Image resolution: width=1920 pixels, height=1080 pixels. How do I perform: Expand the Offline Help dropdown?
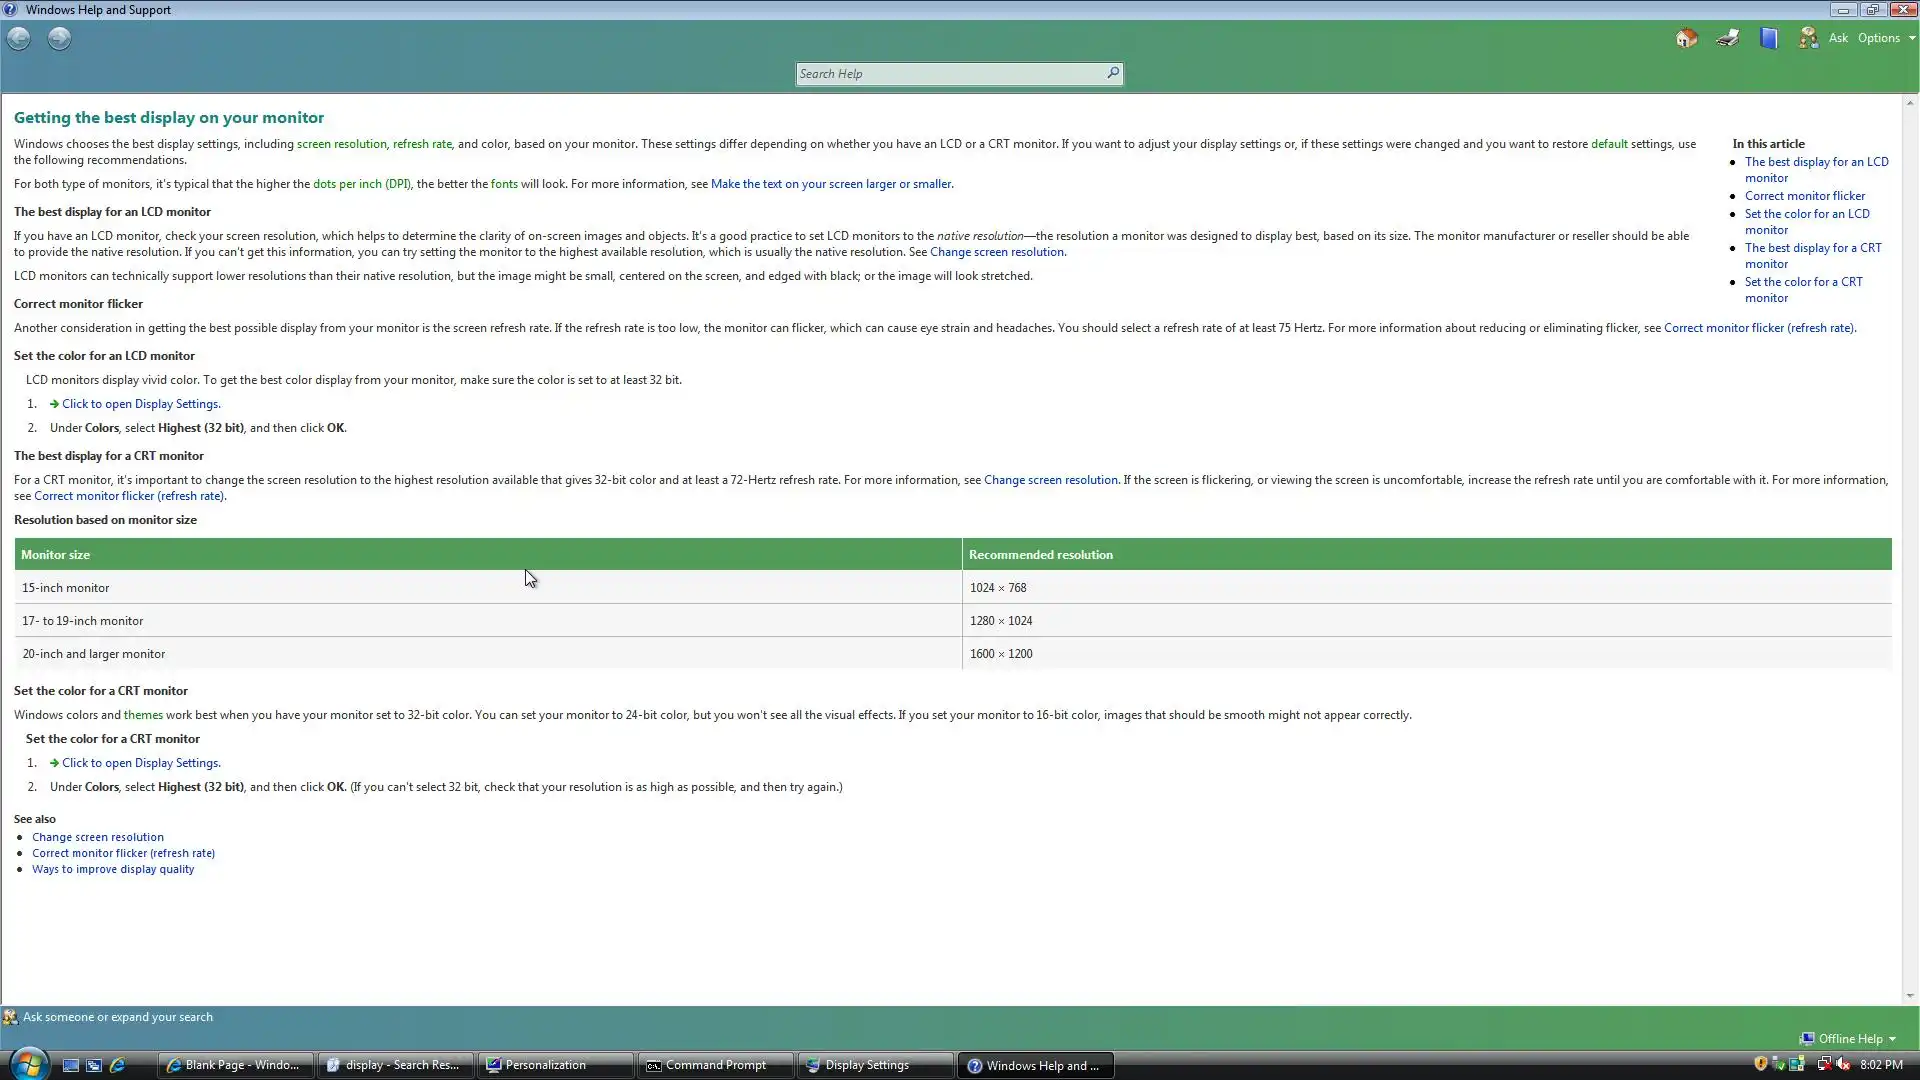1849,1038
